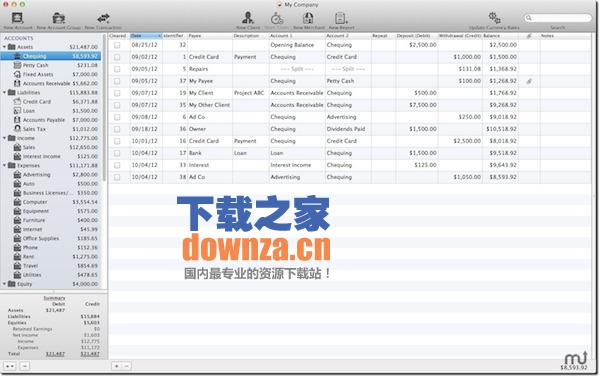Click the attachment paperclip in My Payee row
This screenshot has width=600, height=377.
point(529,81)
